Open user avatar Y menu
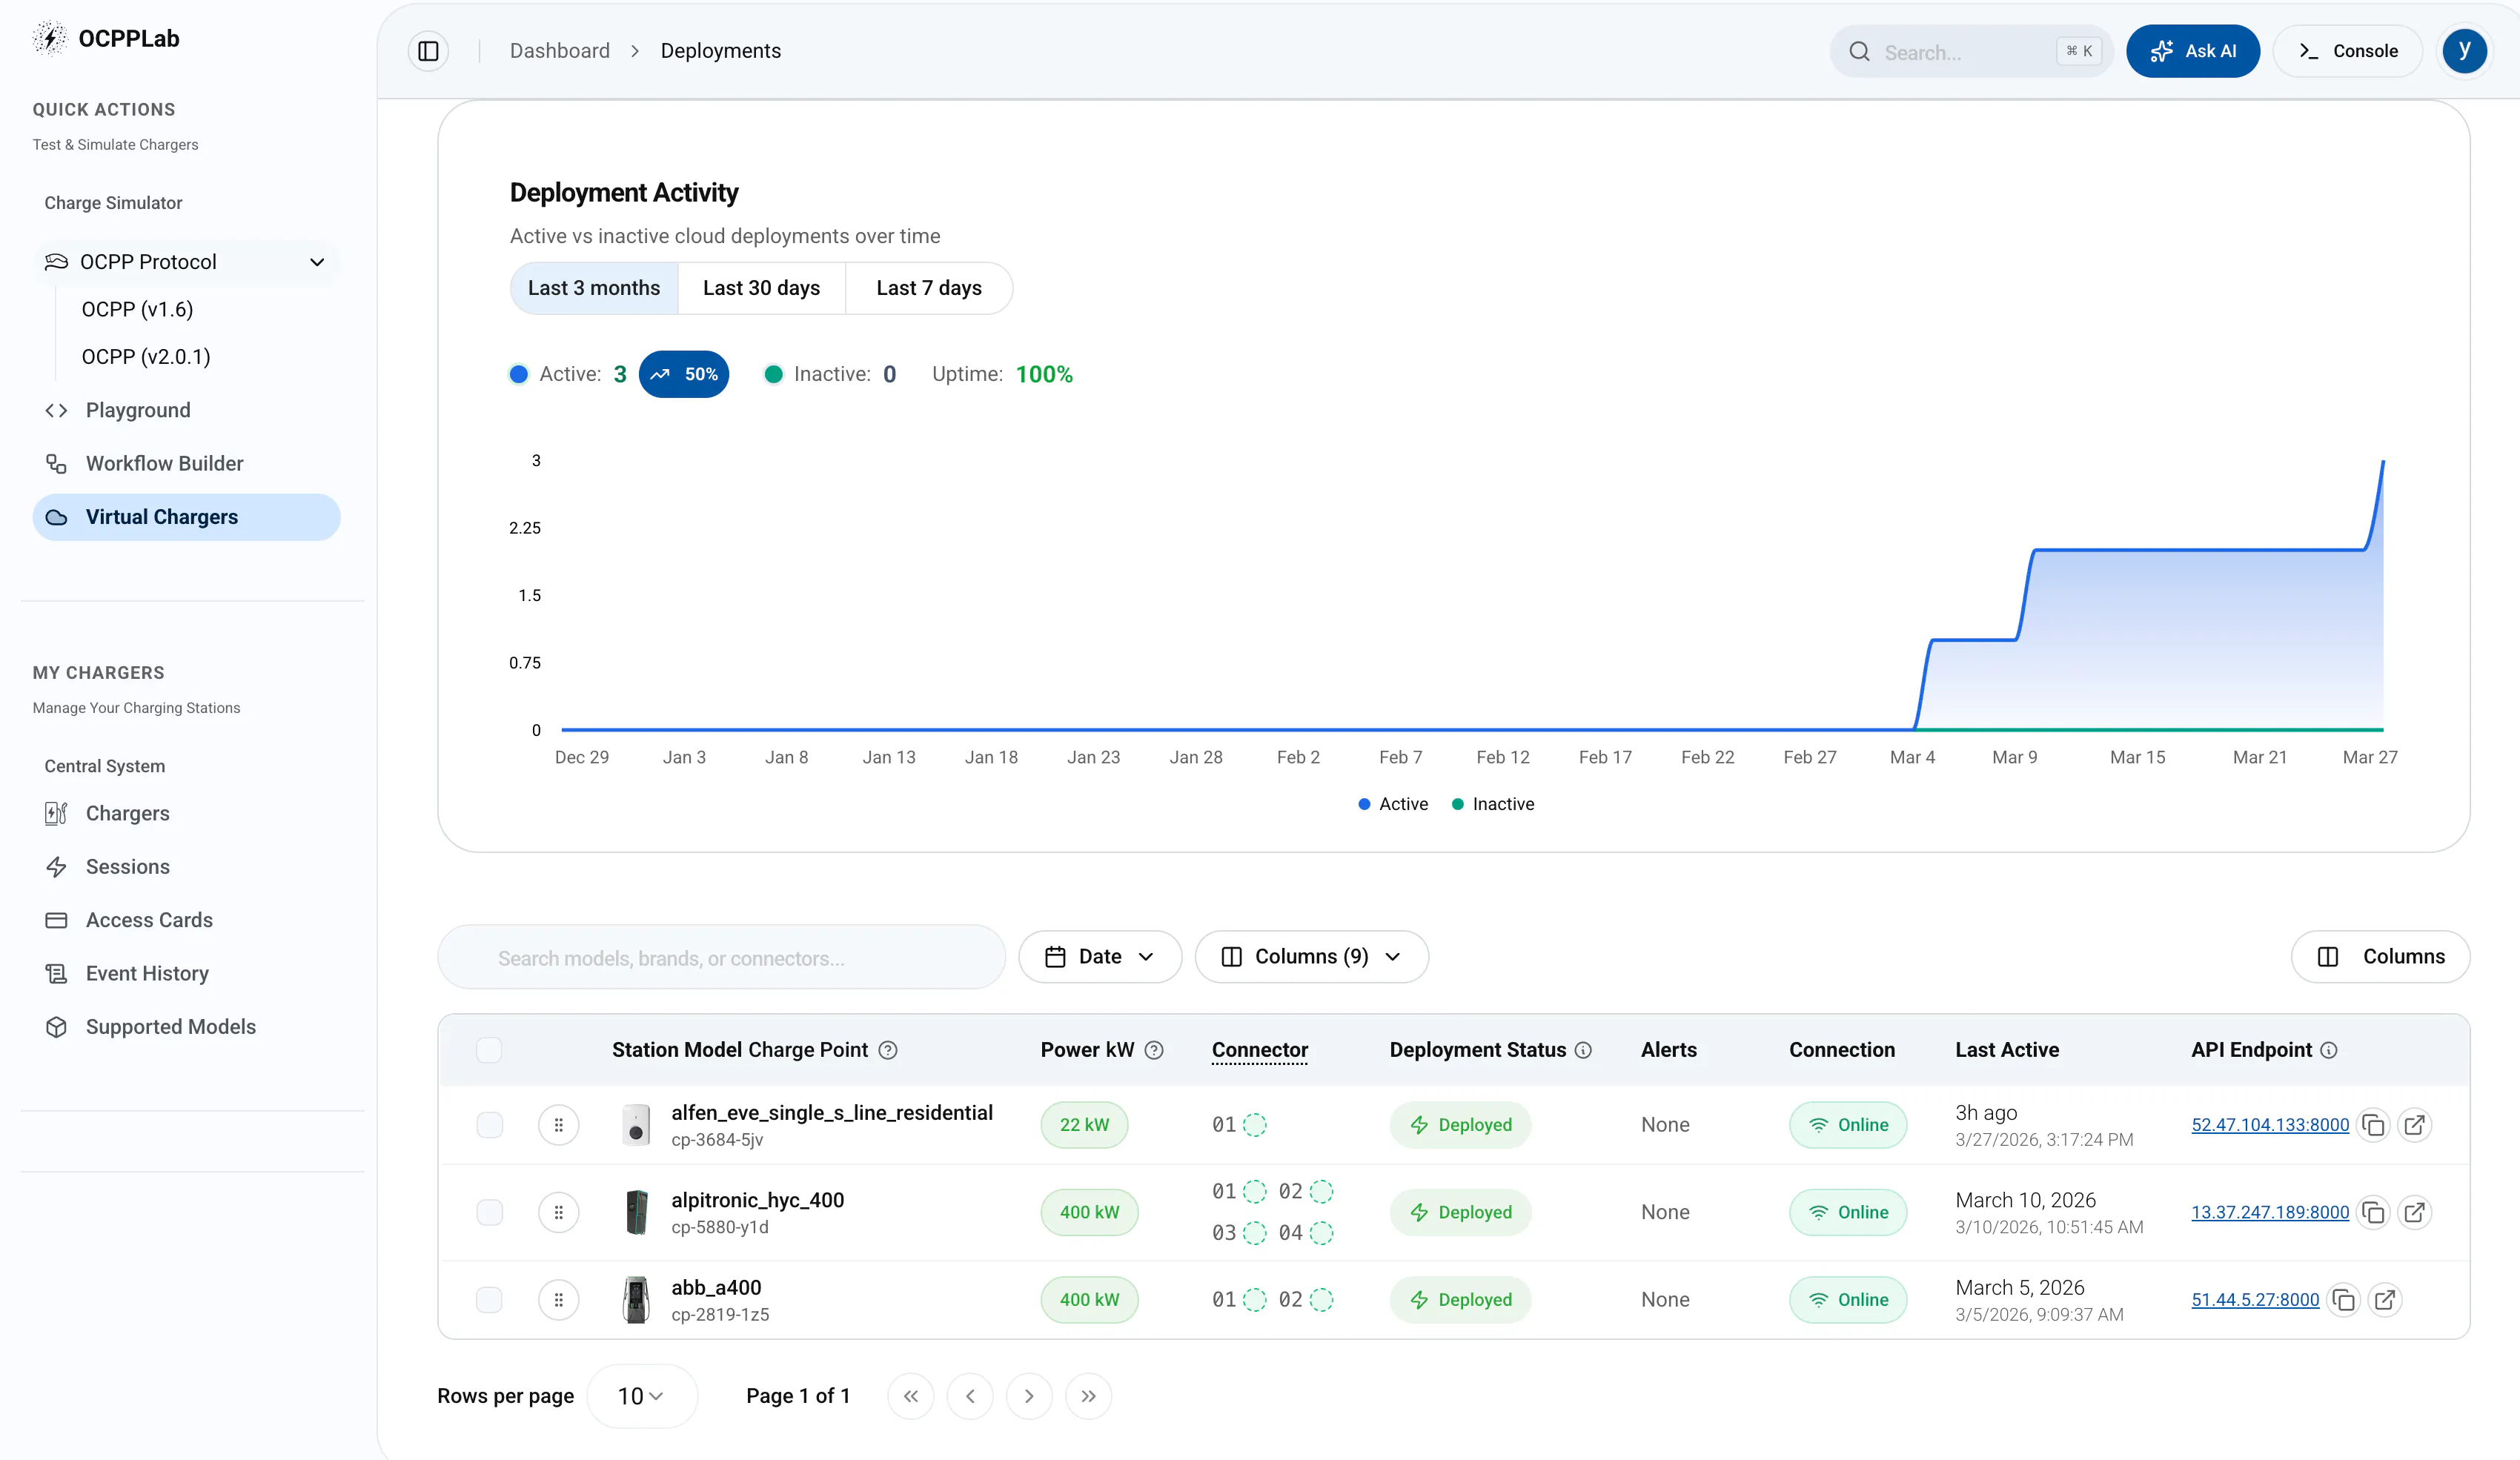This screenshot has width=2520, height=1460. (x=2464, y=51)
